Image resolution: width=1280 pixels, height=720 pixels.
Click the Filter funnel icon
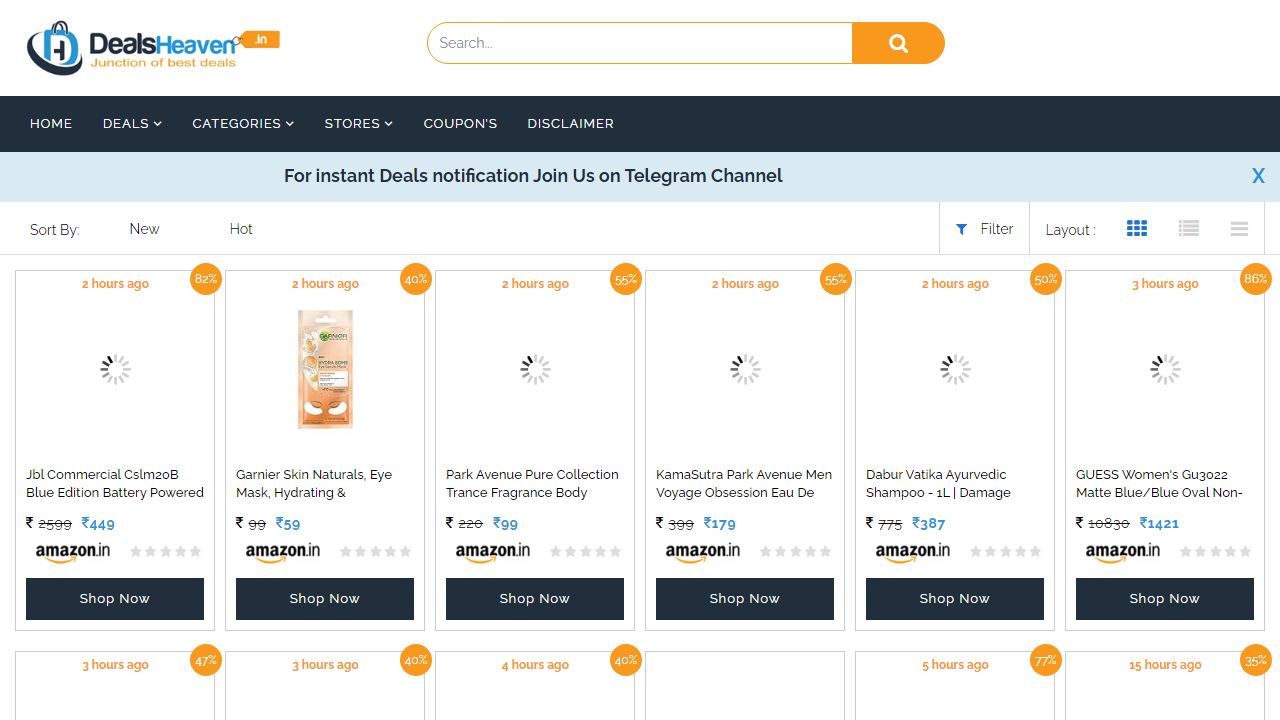point(962,229)
